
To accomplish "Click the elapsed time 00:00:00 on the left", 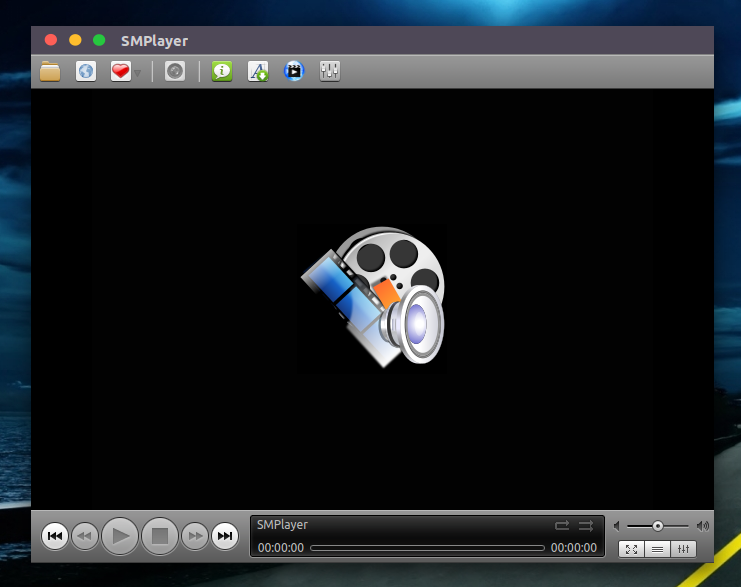I will [x=281, y=548].
